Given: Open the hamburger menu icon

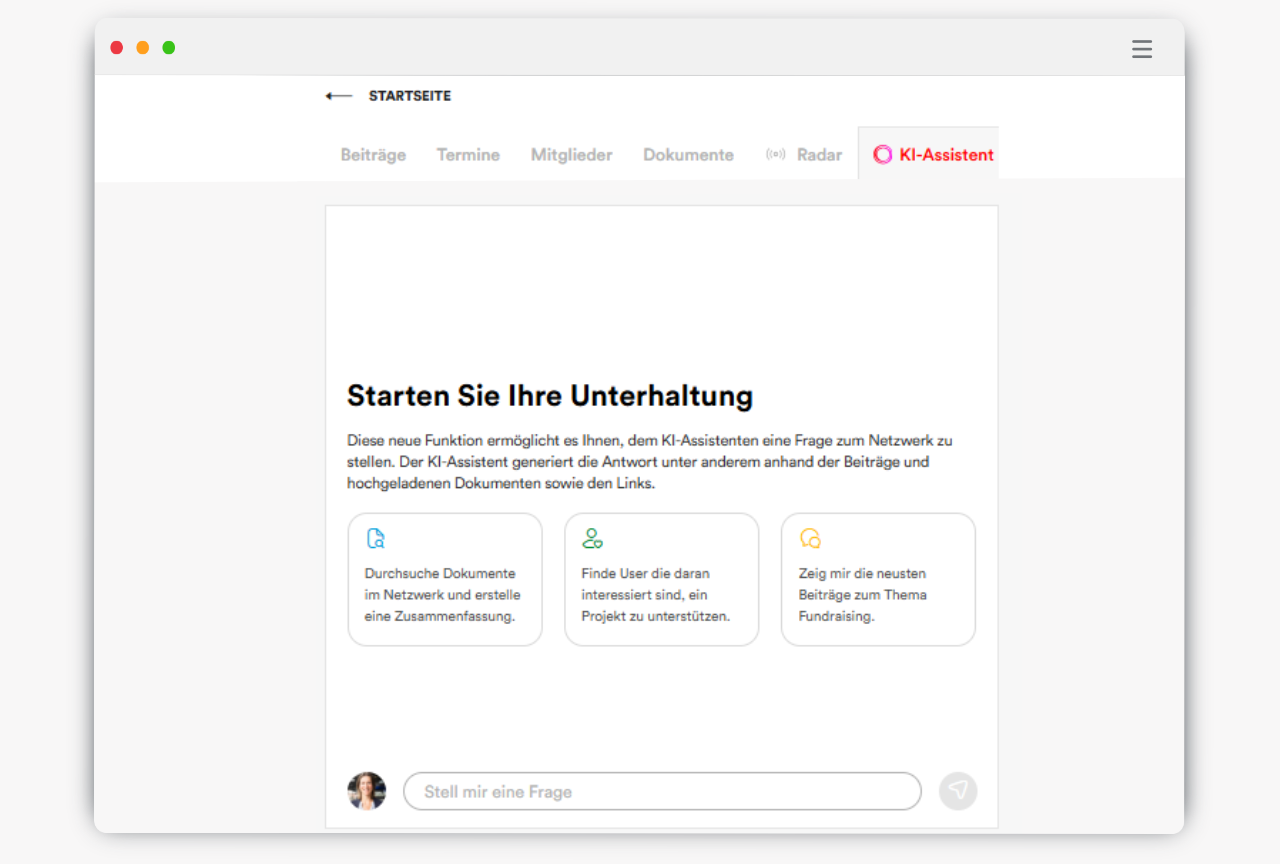Looking at the screenshot, I should 1141,49.
